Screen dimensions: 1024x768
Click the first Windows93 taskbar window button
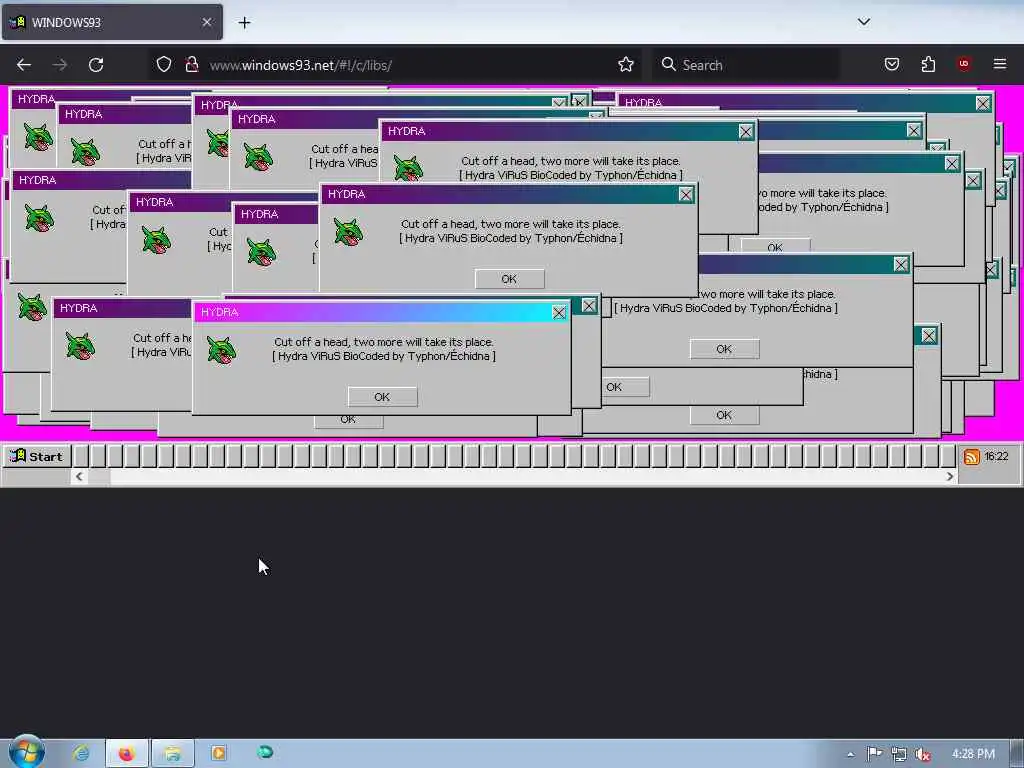tap(81, 456)
